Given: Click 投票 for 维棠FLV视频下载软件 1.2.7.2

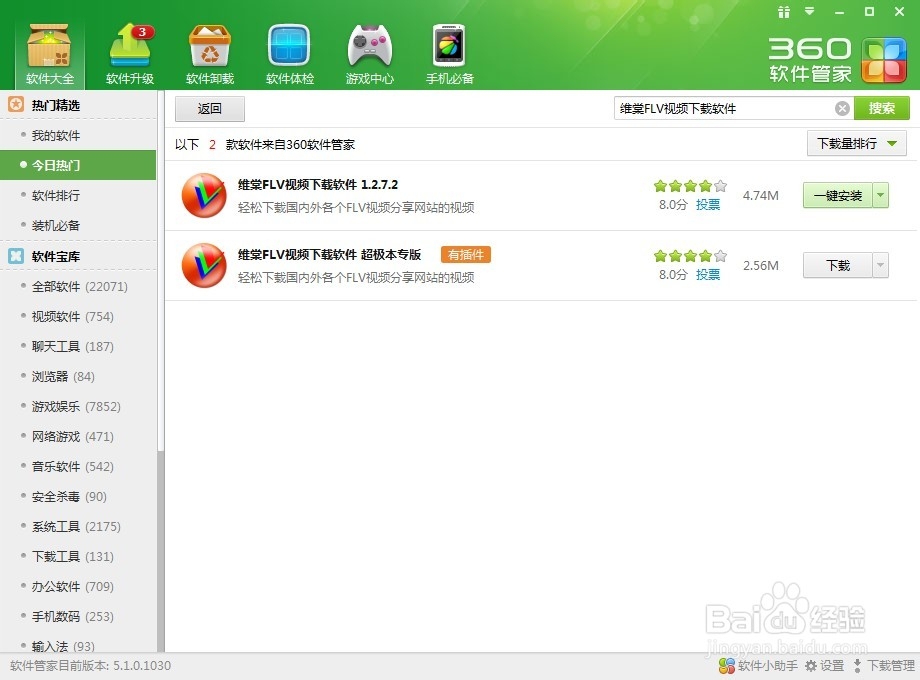Looking at the screenshot, I should (708, 205).
